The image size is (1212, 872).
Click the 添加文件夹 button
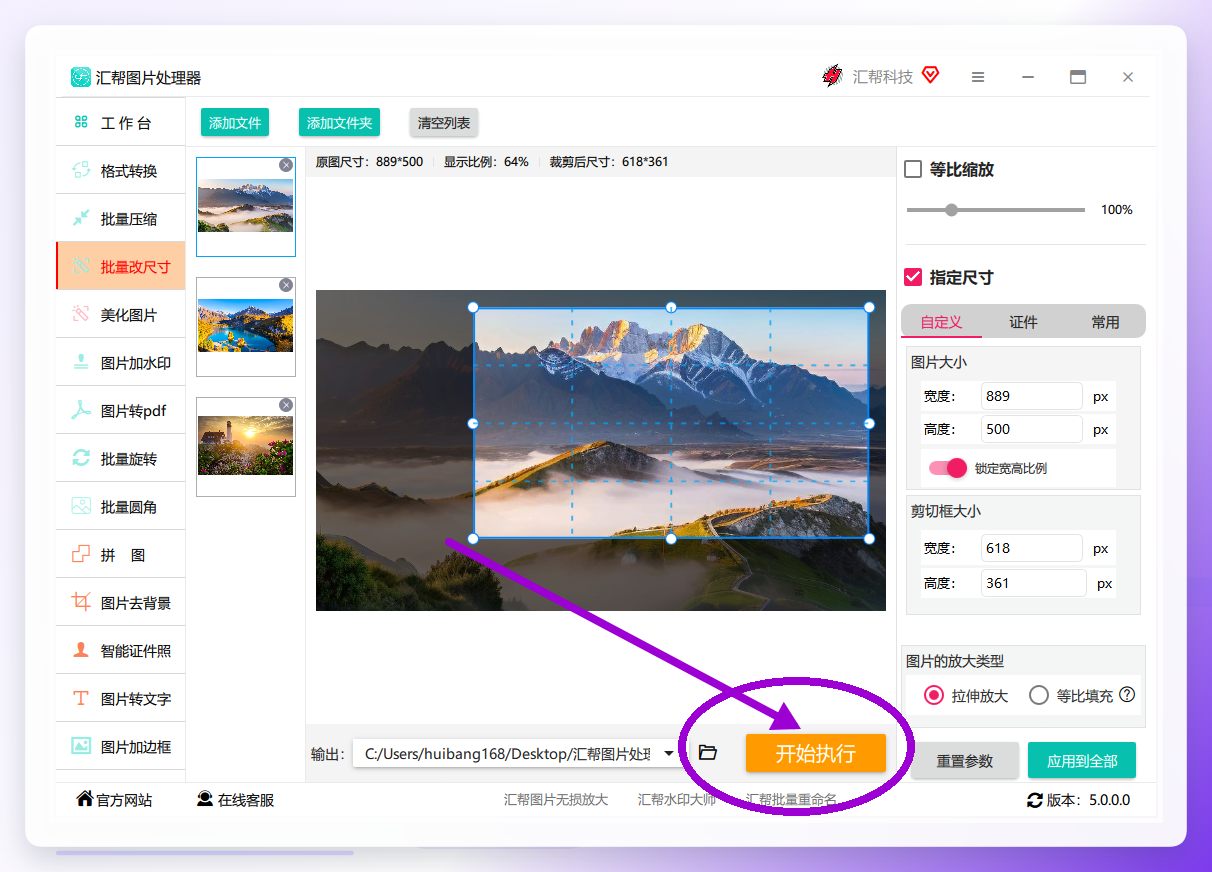click(x=340, y=123)
